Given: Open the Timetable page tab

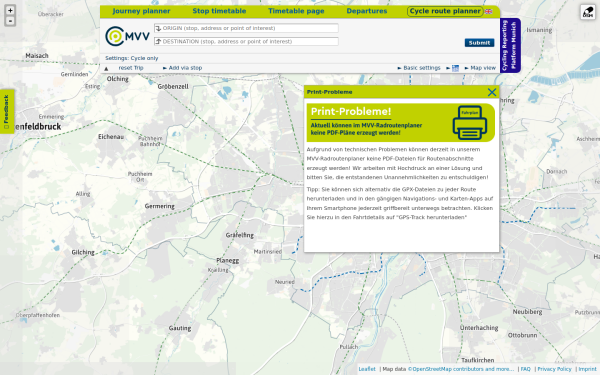Looking at the screenshot, I should point(296,11).
